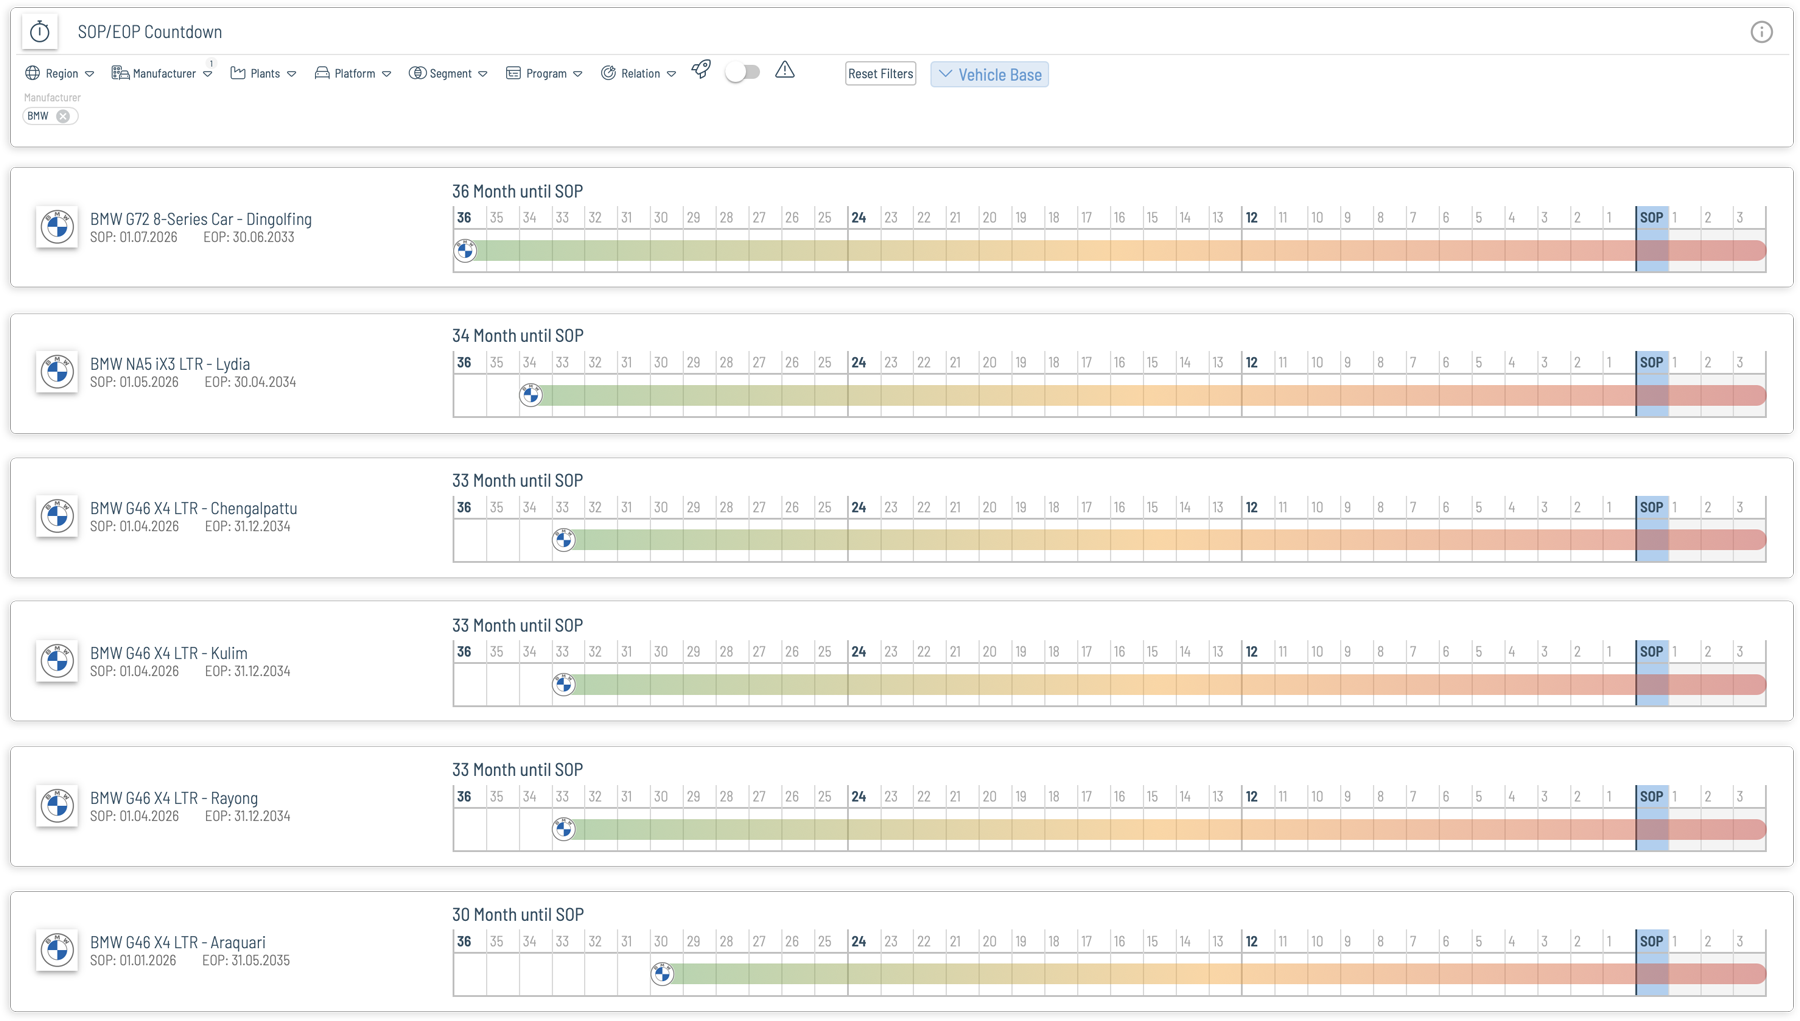Image resolution: width=1800 pixels, height=1021 pixels.
Task: Click month 24 header in the Lydia timeline
Action: pyautogui.click(x=859, y=362)
